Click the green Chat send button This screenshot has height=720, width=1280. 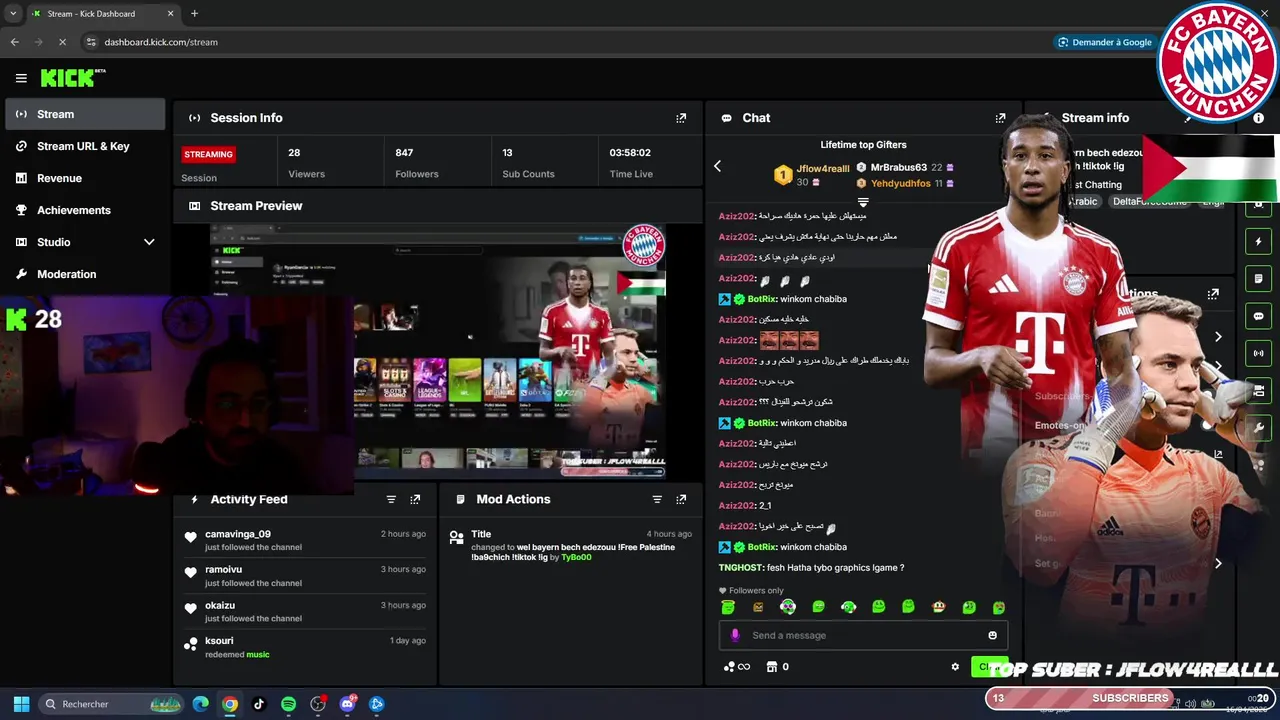click(988, 667)
